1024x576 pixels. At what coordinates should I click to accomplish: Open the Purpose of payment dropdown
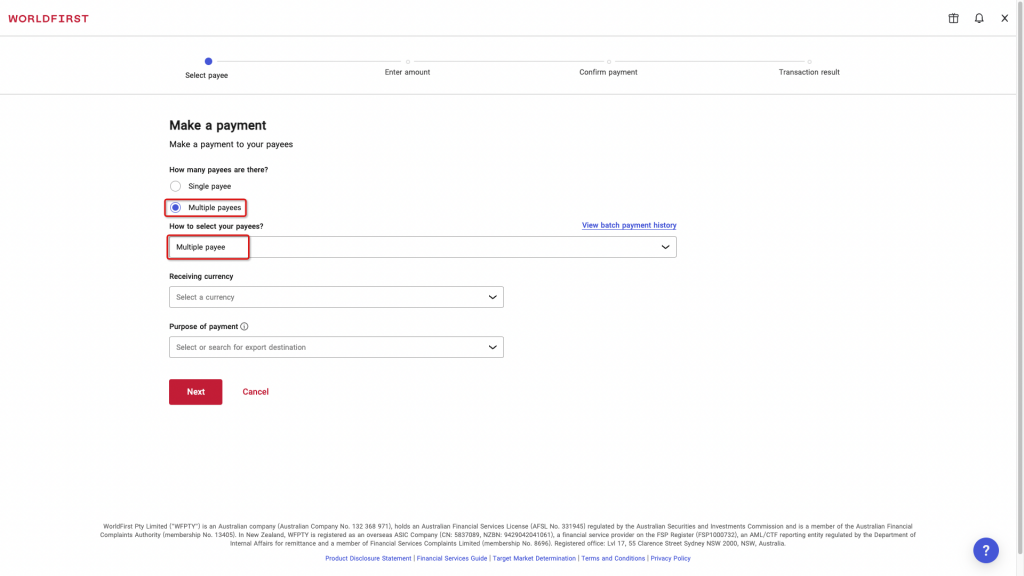point(336,347)
